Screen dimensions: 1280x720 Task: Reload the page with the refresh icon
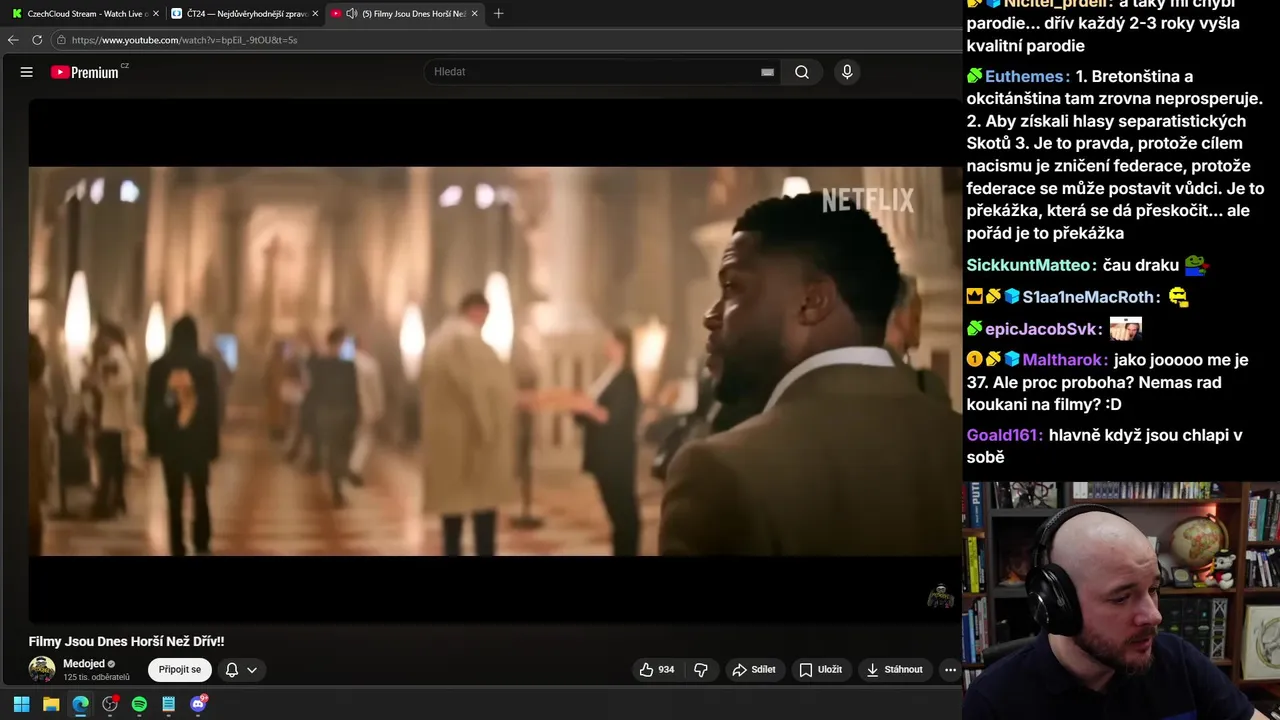point(37,40)
